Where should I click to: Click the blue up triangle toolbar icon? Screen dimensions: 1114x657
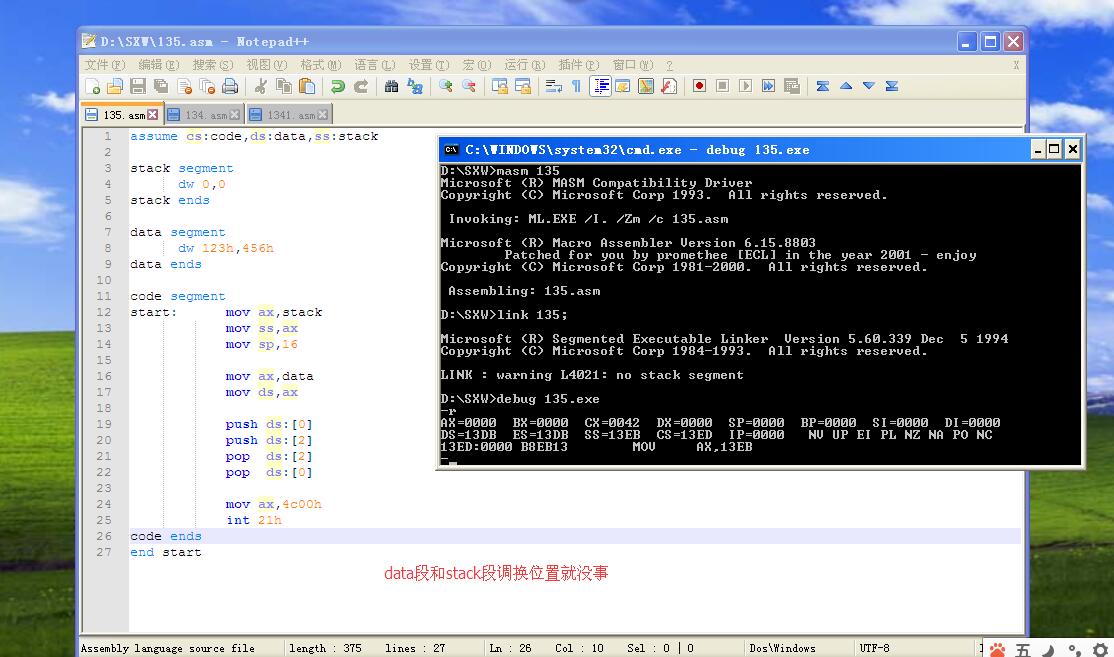[x=845, y=87]
